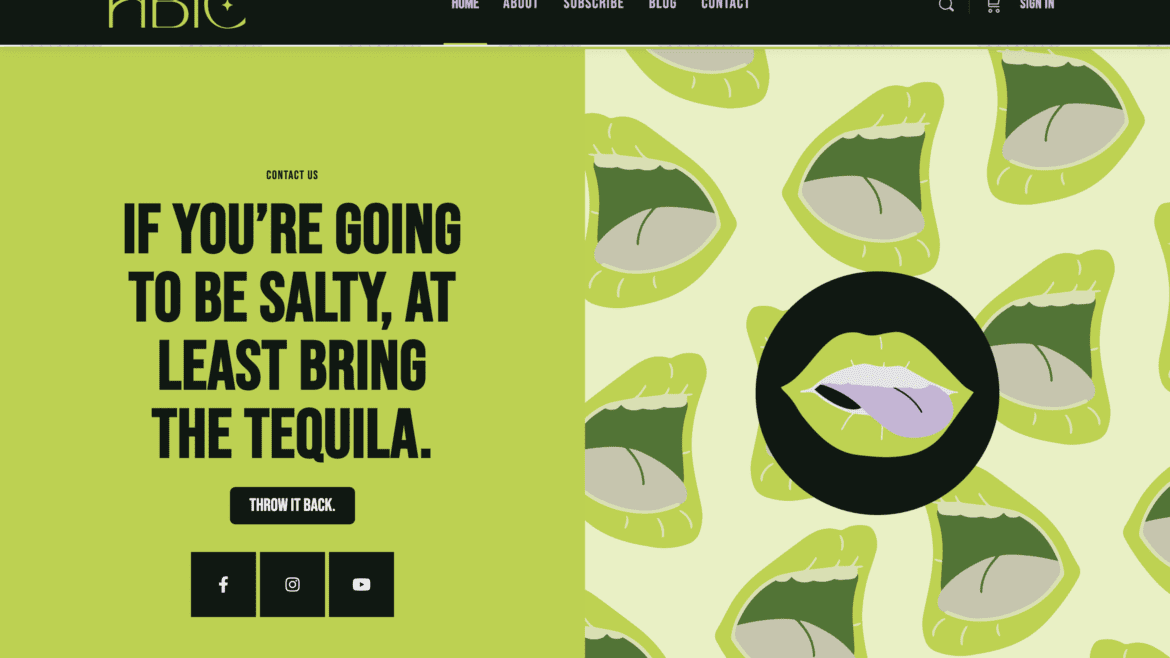Click the Throw It Back button
1170x658 pixels.
click(292, 505)
